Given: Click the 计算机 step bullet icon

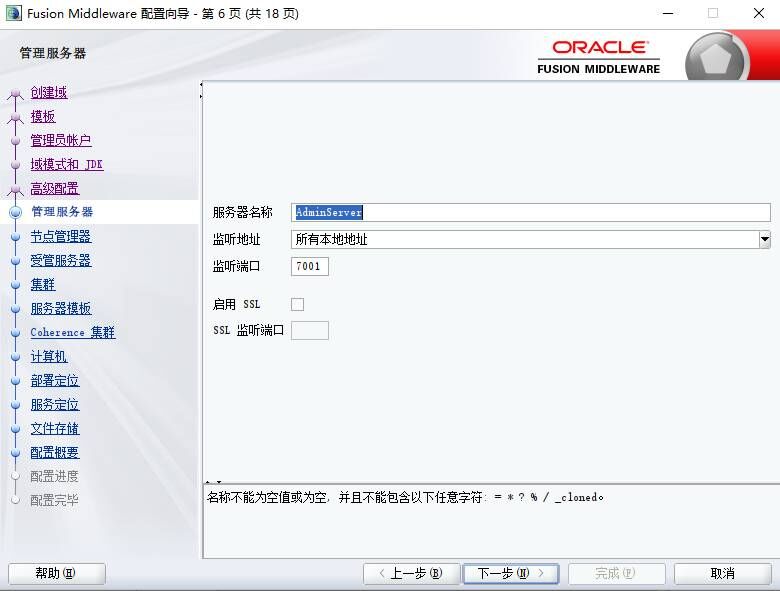Looking at the screenshot, I should [x=15, y=357].
